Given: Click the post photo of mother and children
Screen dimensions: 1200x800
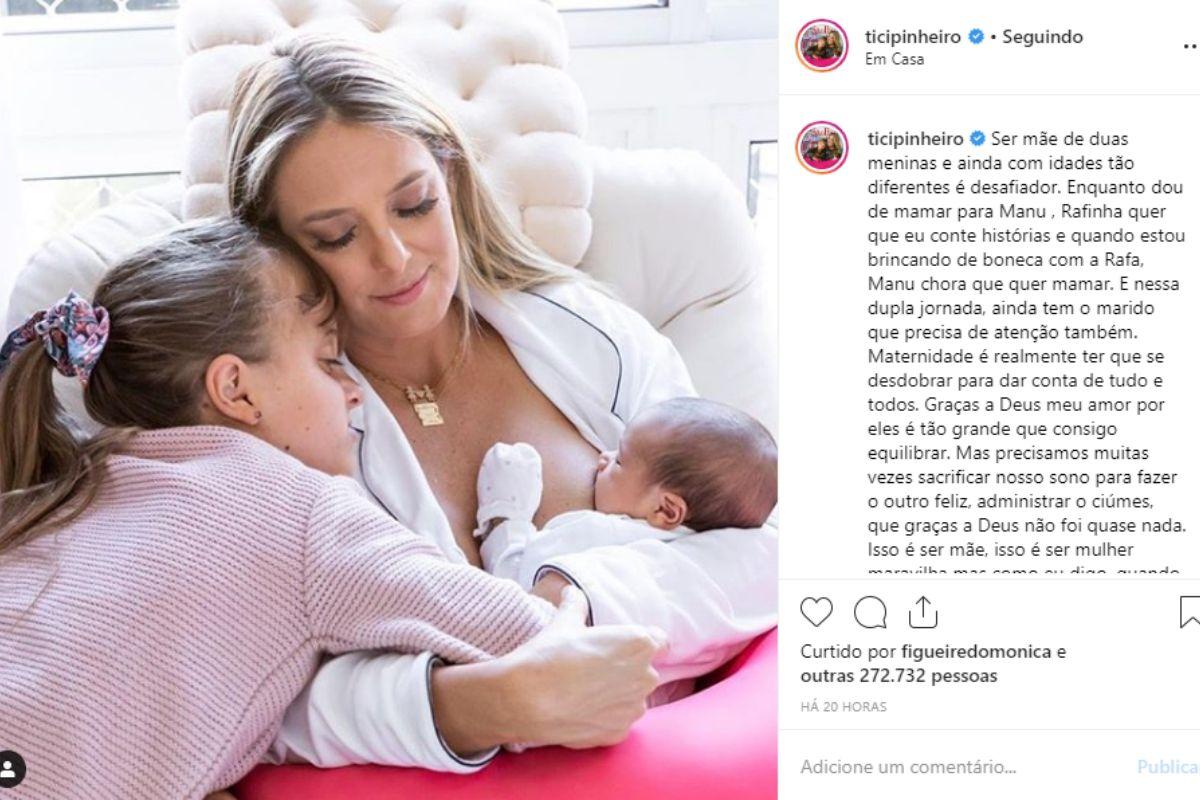Looking at the screenshot, I should pyautogui.click(x=389, y=400).
